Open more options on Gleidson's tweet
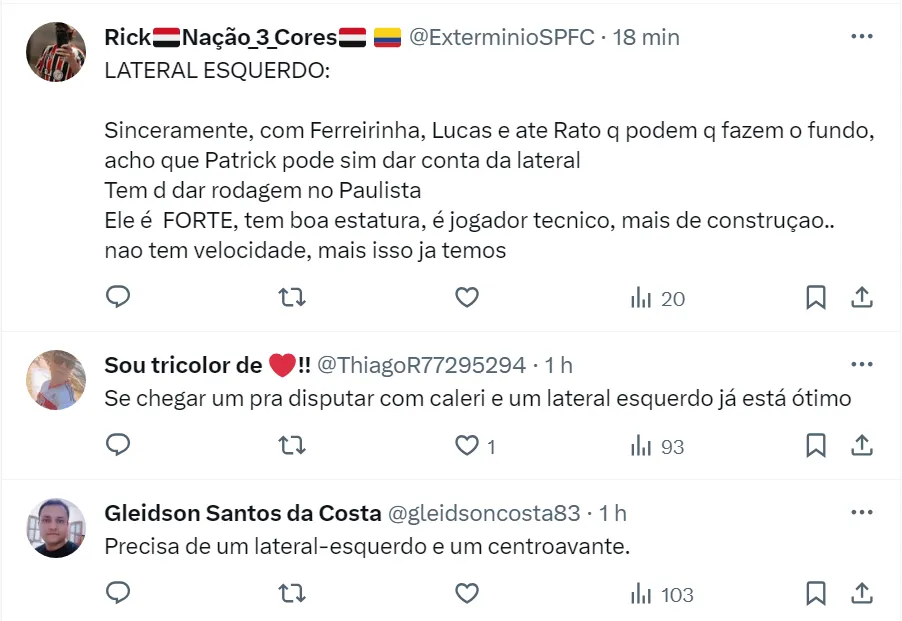The image size is (902, 621). [861, 513]
